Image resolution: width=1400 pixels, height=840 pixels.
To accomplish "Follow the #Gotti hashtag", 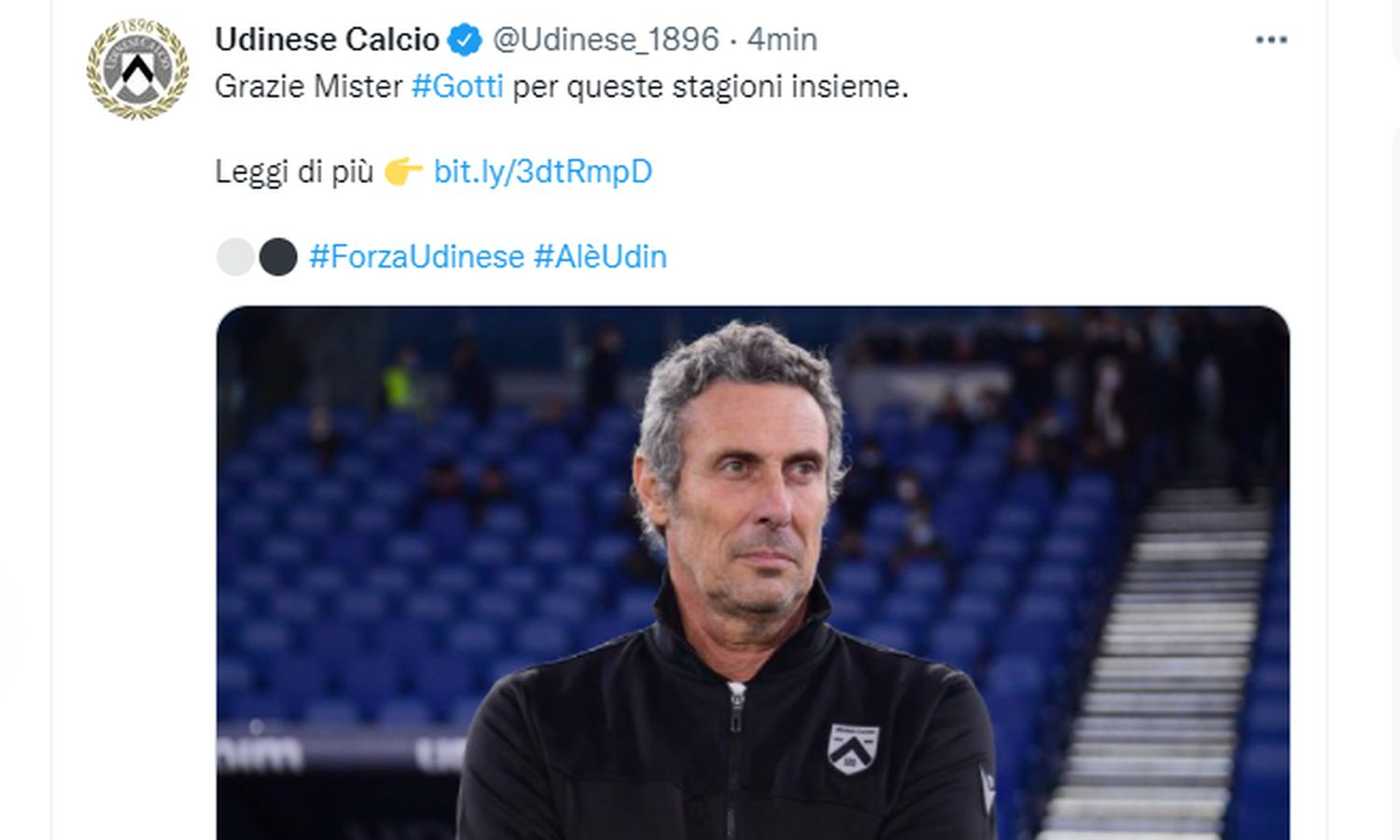I will pos(457,87).
